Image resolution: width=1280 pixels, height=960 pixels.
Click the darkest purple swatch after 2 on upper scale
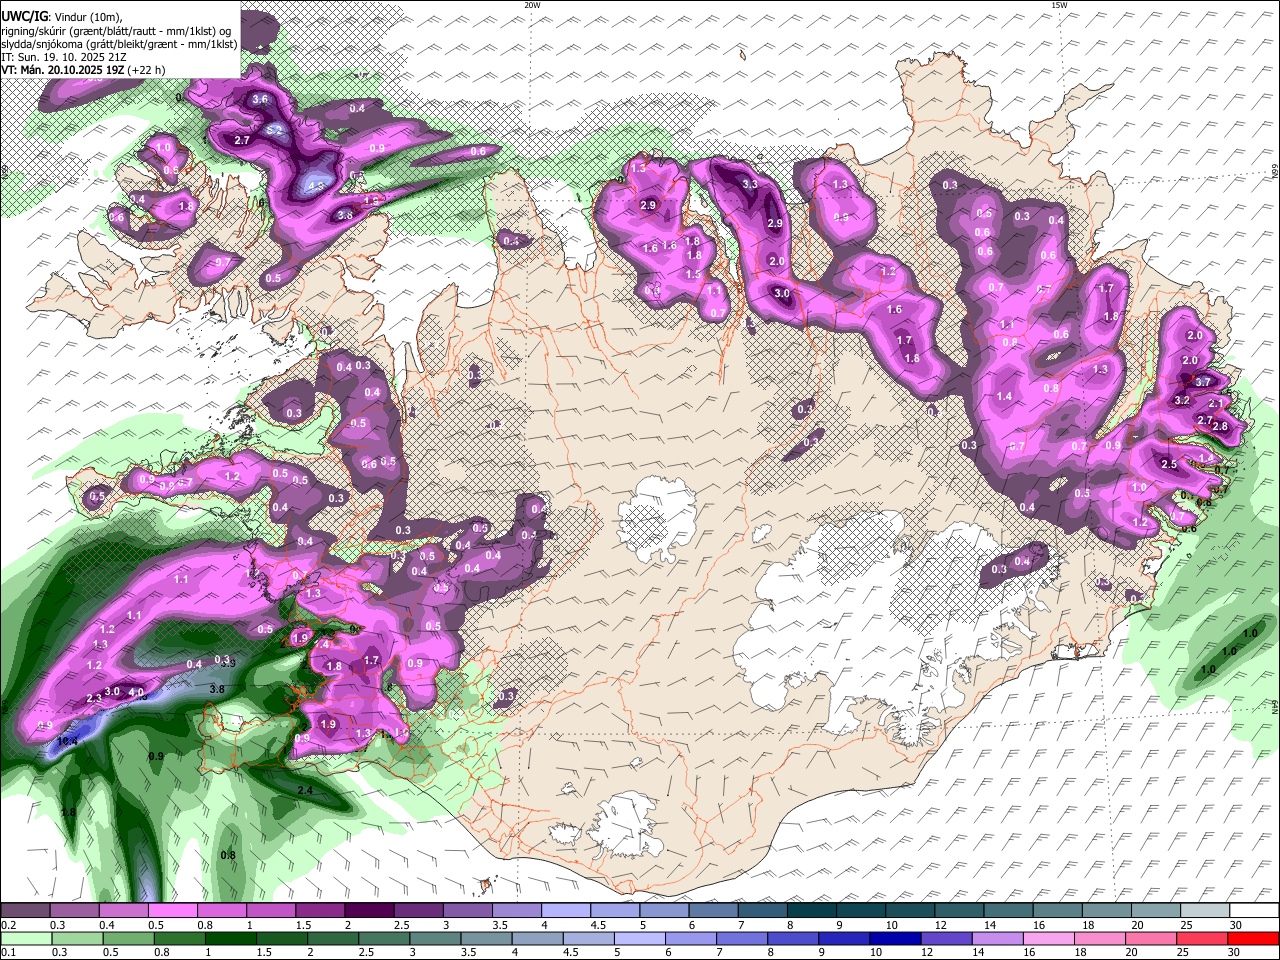point(369,911)
